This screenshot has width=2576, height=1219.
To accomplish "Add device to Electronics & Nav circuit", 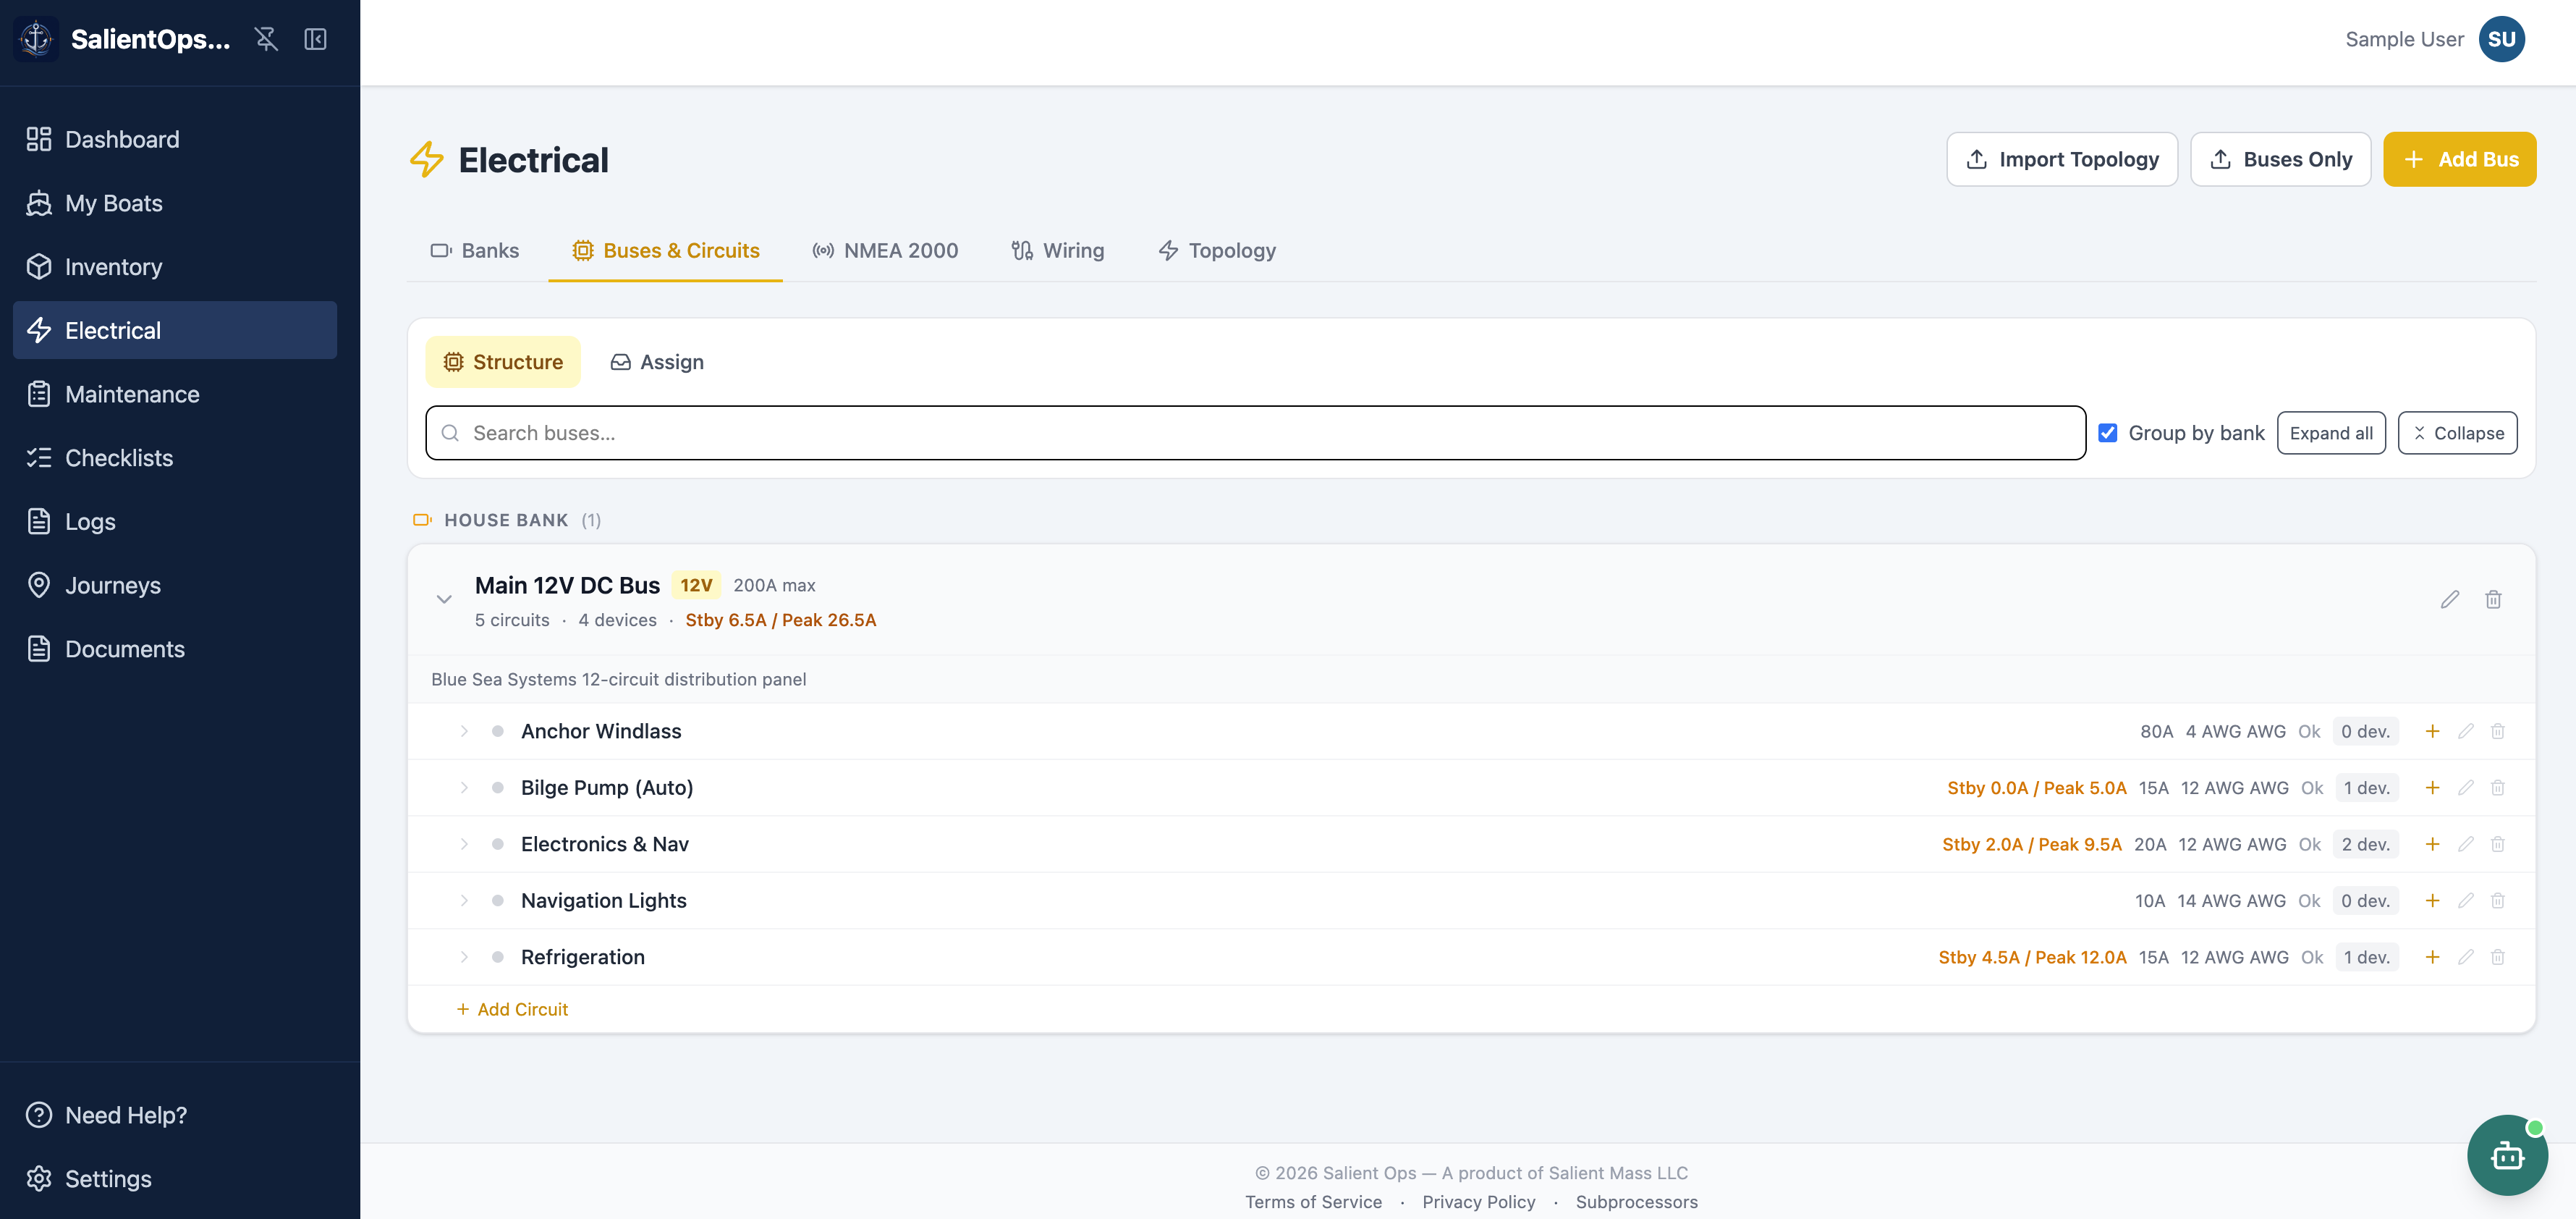I will point(2432,844).
